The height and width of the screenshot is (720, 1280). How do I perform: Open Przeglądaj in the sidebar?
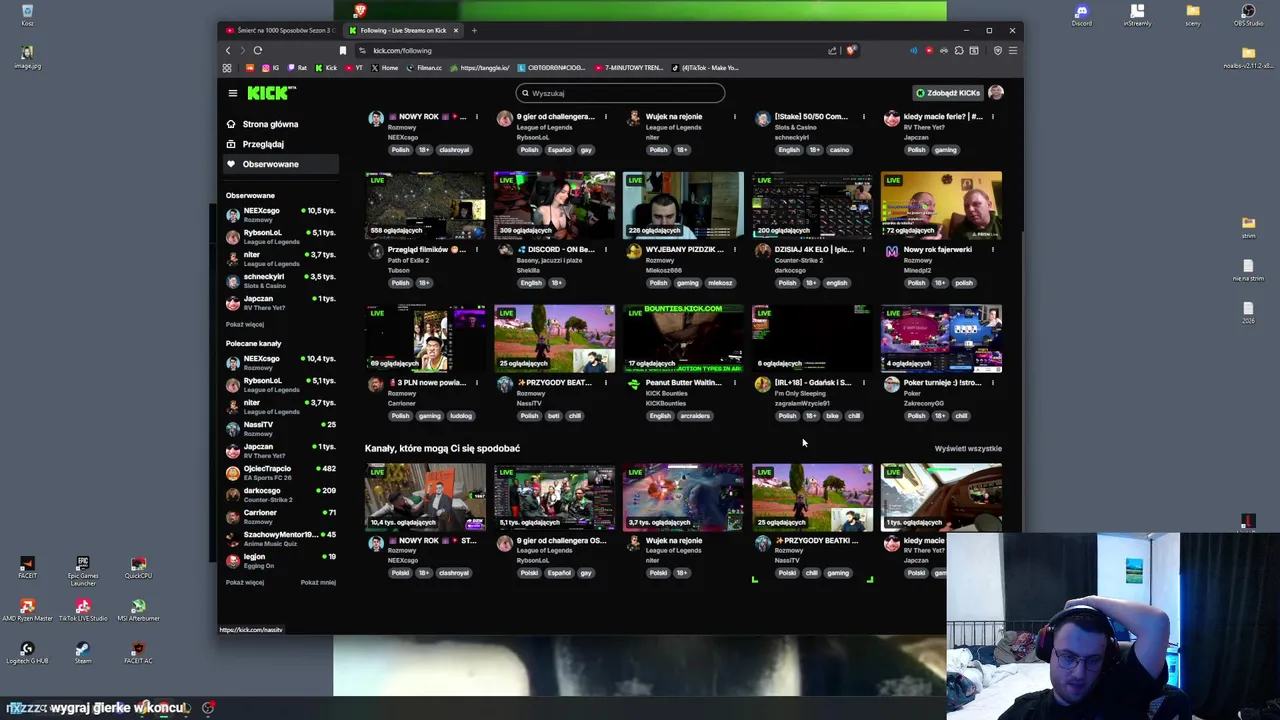point(282,144)
